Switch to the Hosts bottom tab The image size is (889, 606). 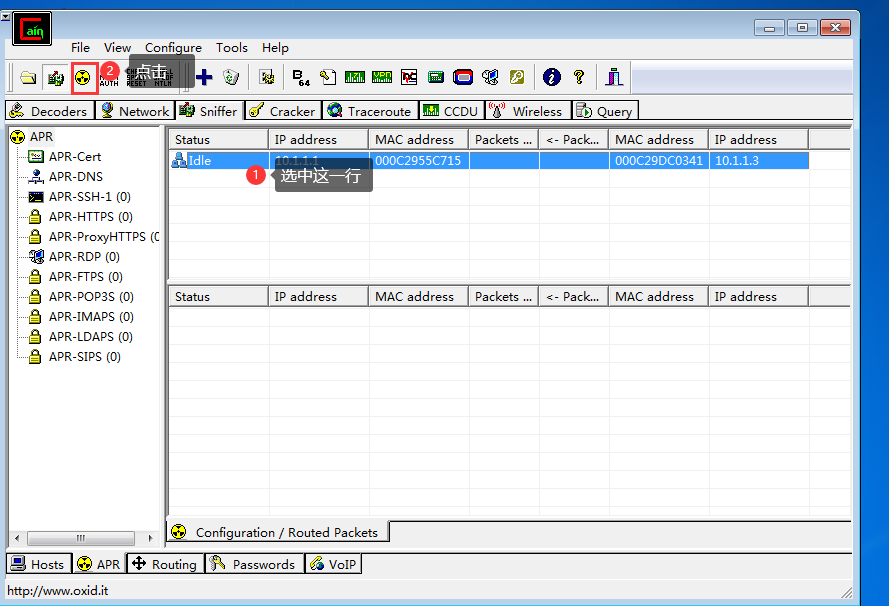39,564
